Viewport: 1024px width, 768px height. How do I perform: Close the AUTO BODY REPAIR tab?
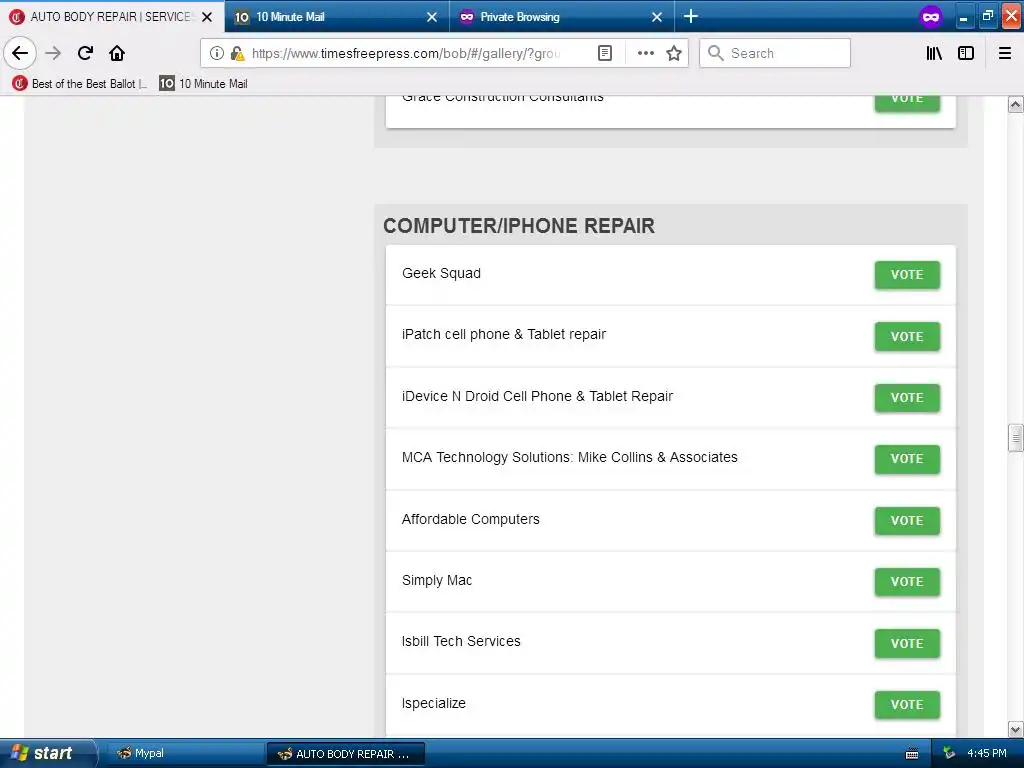(207, 17)
